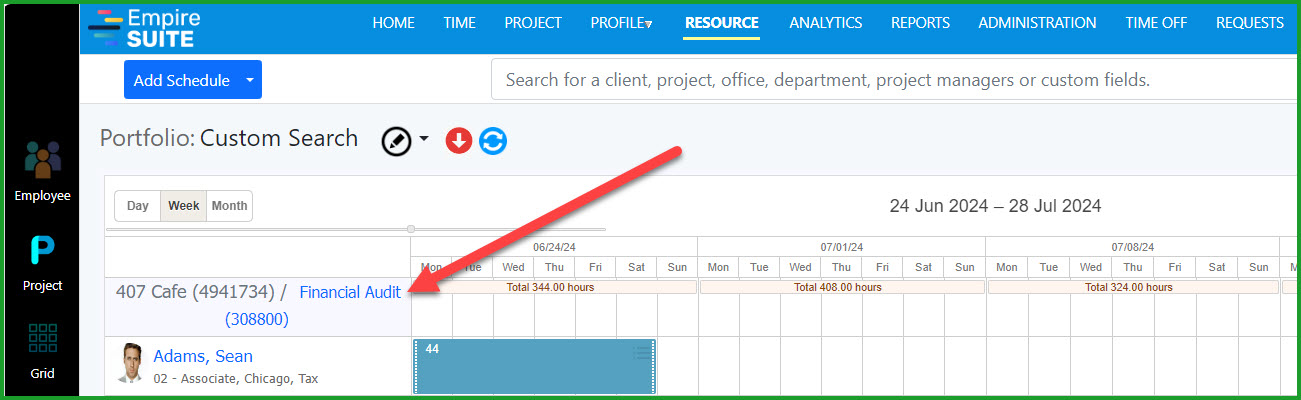This screenshot has width=1301, height=400.
Task: Click the Empire Suite logo
Action: click(x=142, y=28)
